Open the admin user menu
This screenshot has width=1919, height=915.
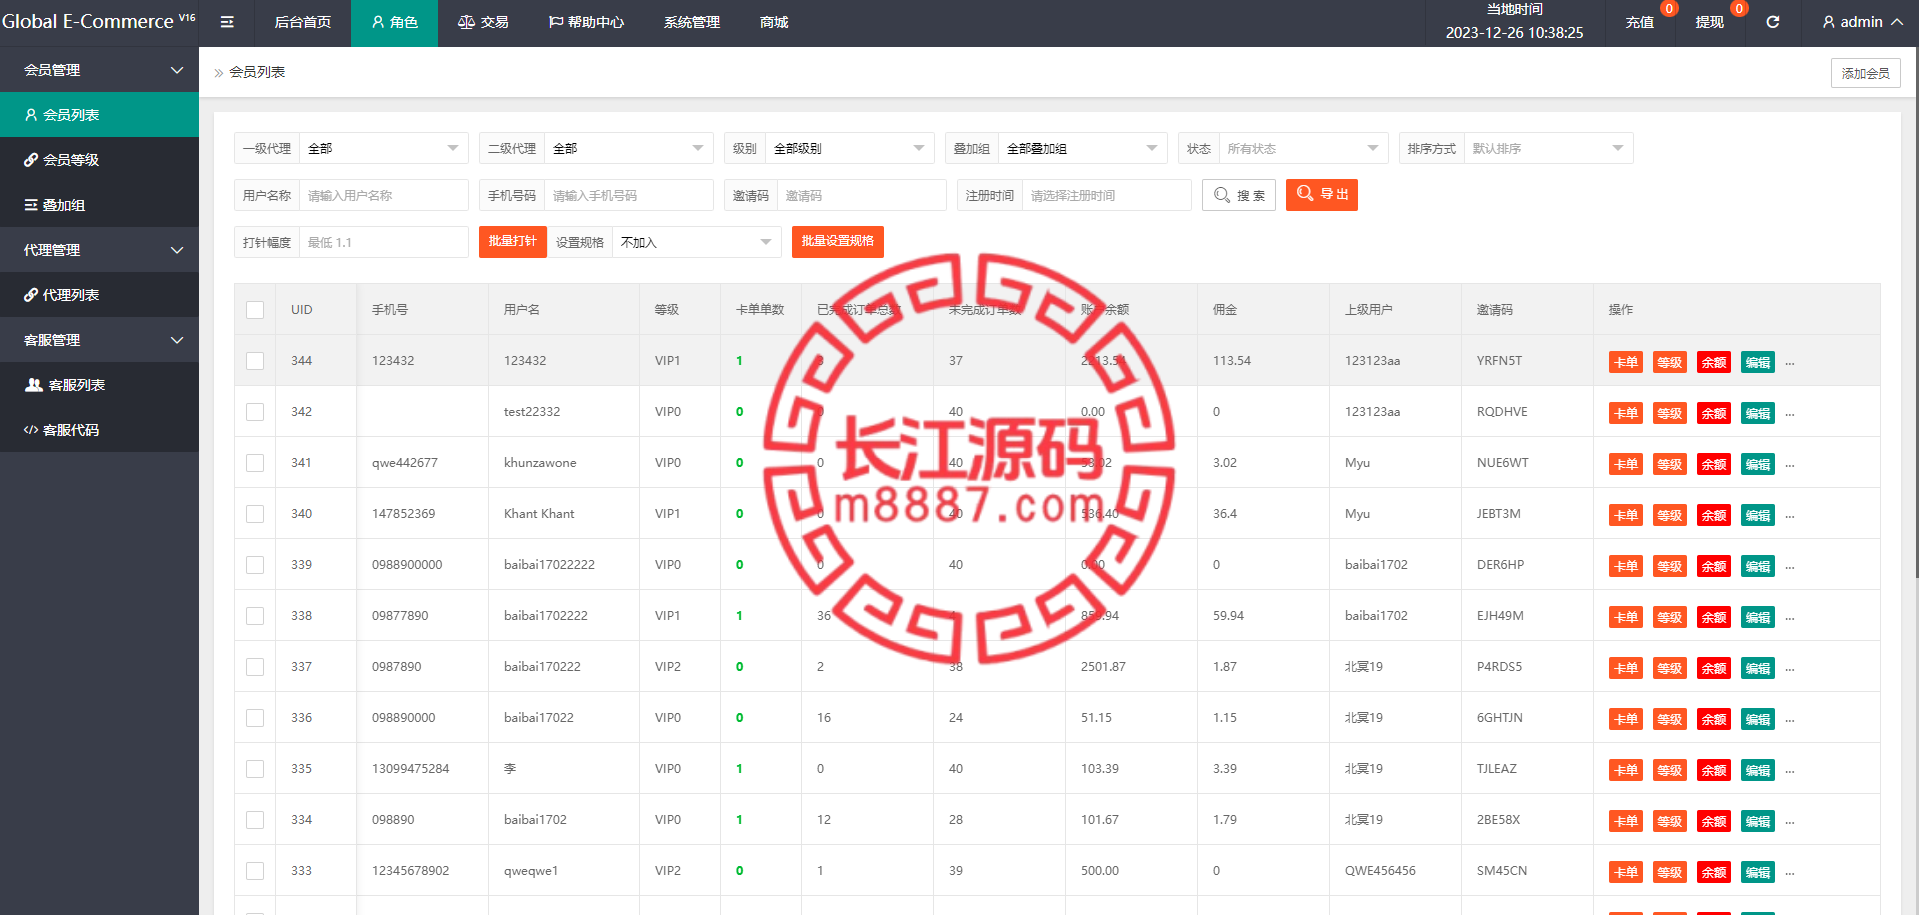[x=1862, y=22]
